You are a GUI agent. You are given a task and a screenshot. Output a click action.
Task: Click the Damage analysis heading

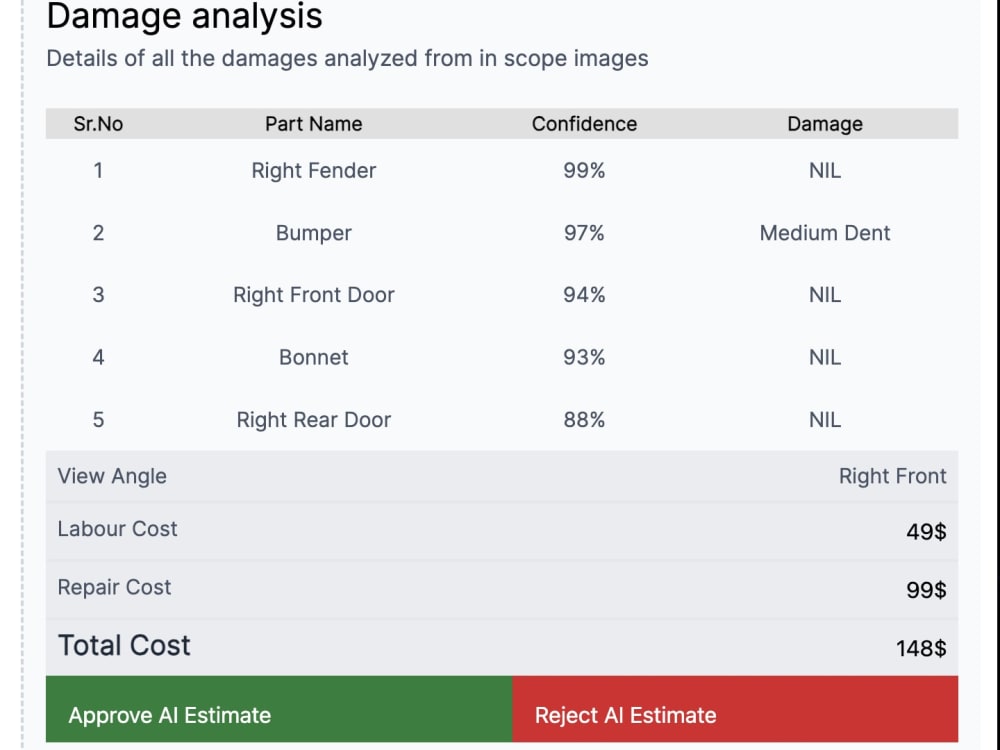pos(184,15)
